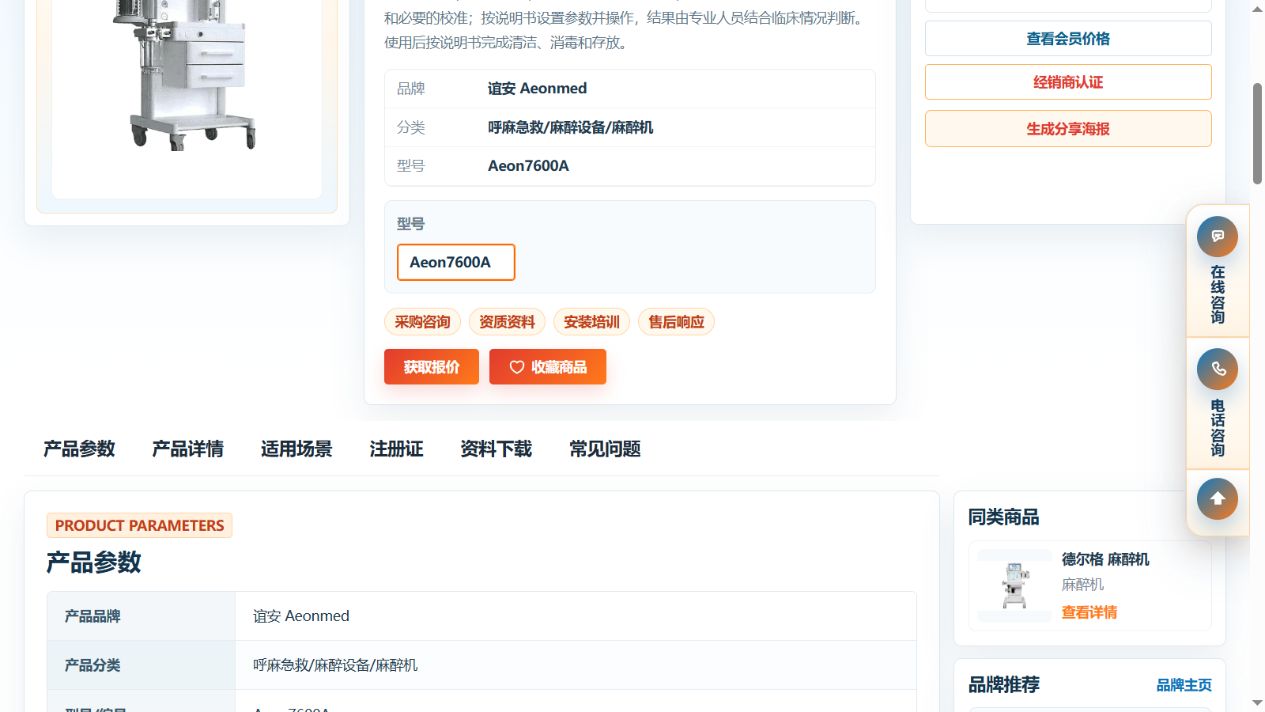Select the 注册证 tab

click(x=397, y=449)
